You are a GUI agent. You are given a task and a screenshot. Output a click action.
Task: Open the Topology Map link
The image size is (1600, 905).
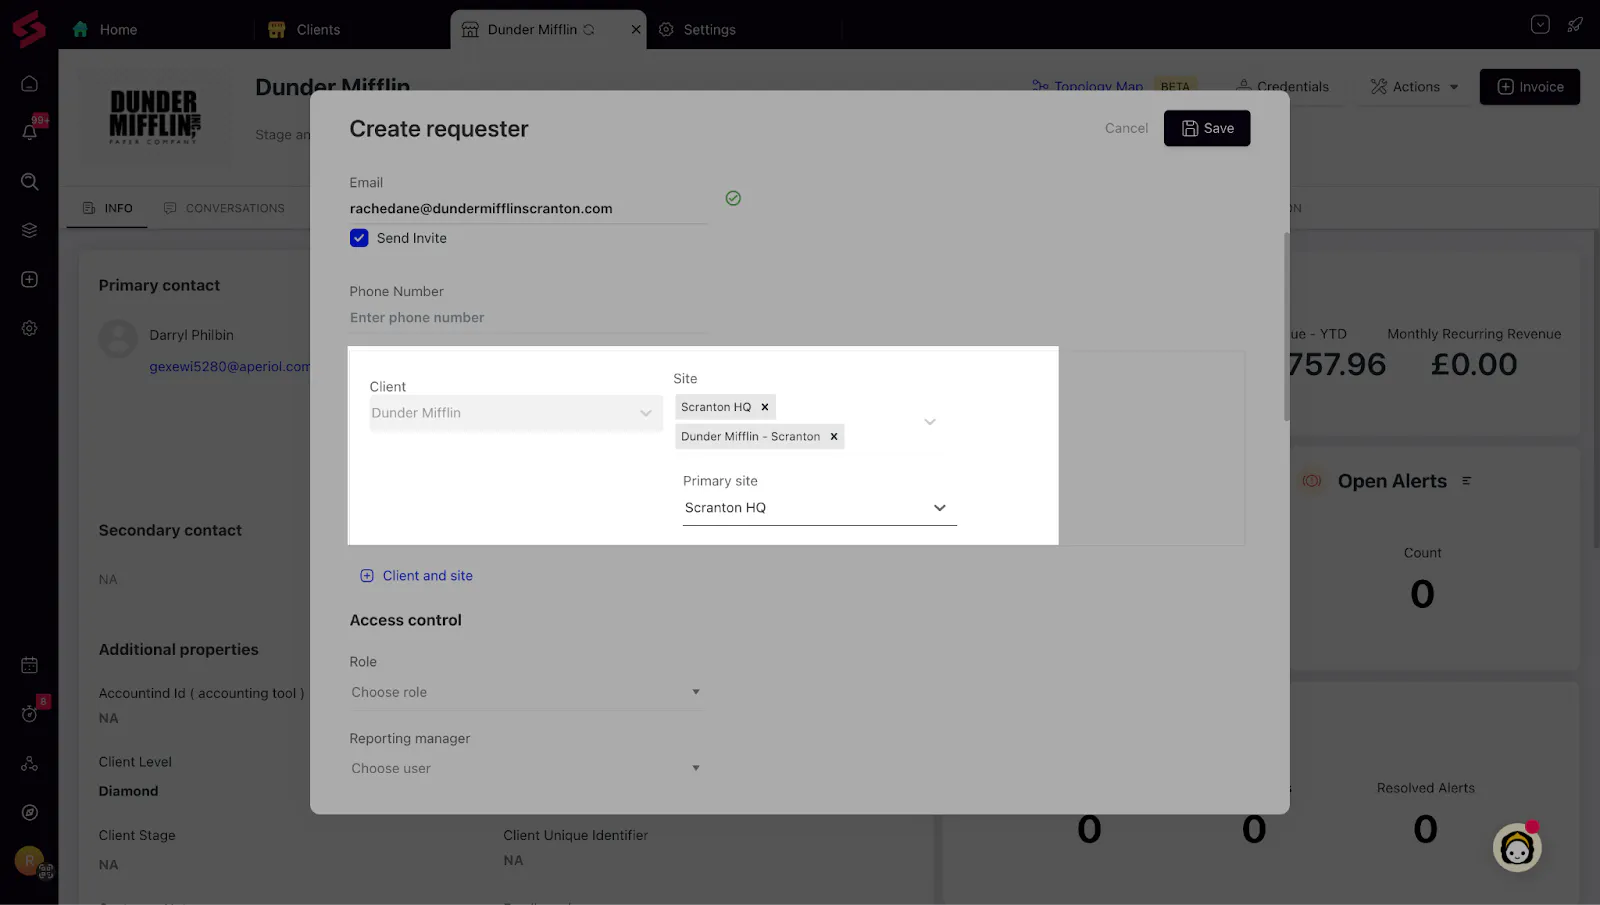(x=1087, y=87)
